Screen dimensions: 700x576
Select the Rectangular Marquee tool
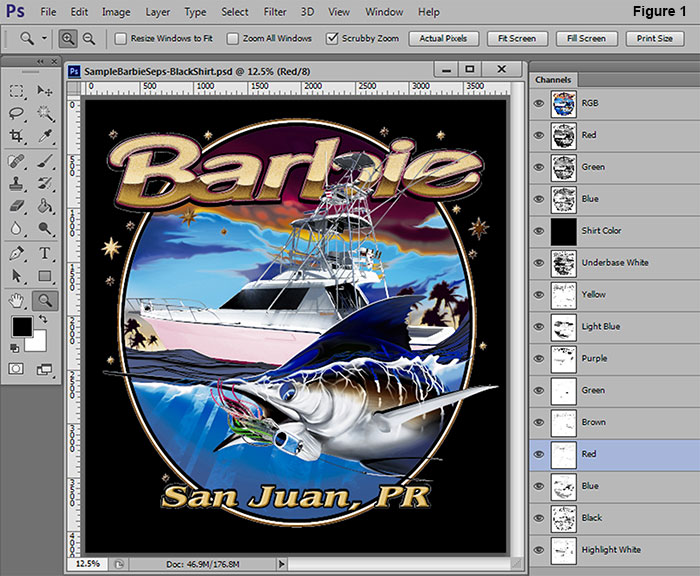coord(17,91)
